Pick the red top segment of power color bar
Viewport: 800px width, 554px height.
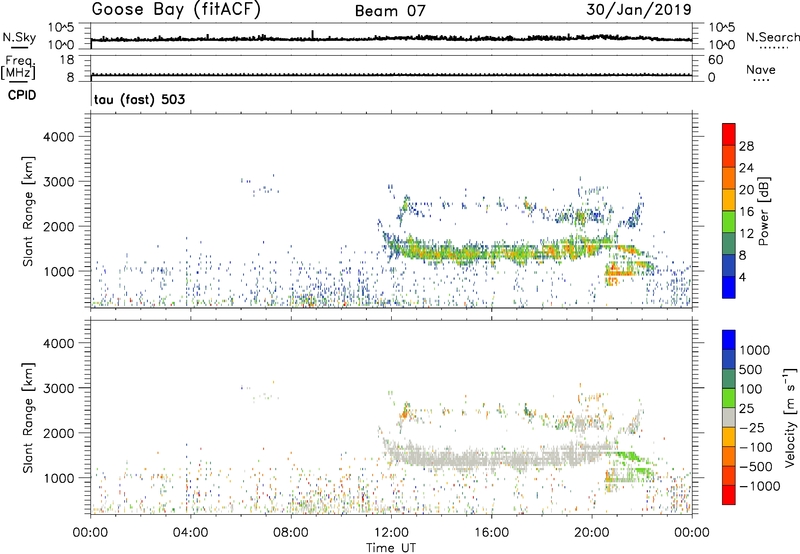[729, 134]
